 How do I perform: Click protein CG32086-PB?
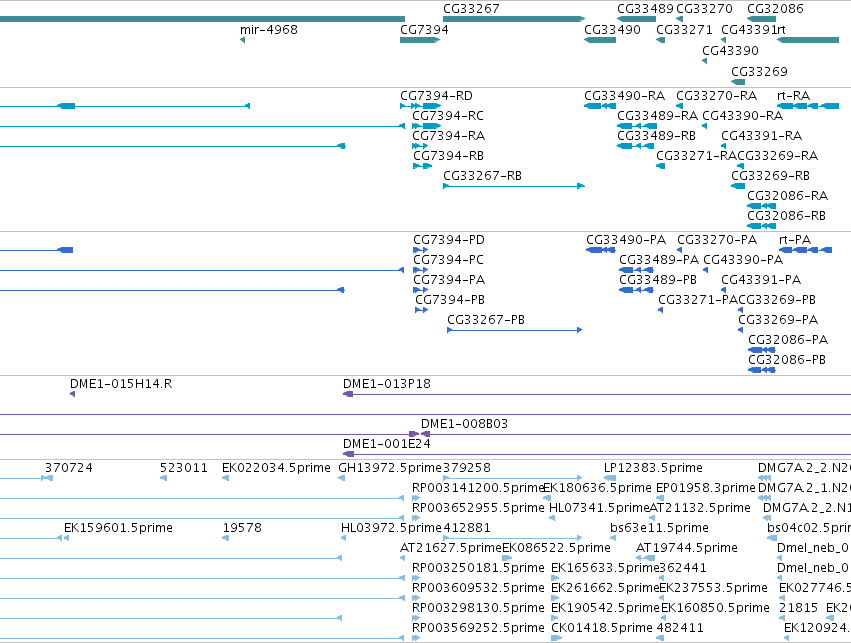tap(787, 360)
